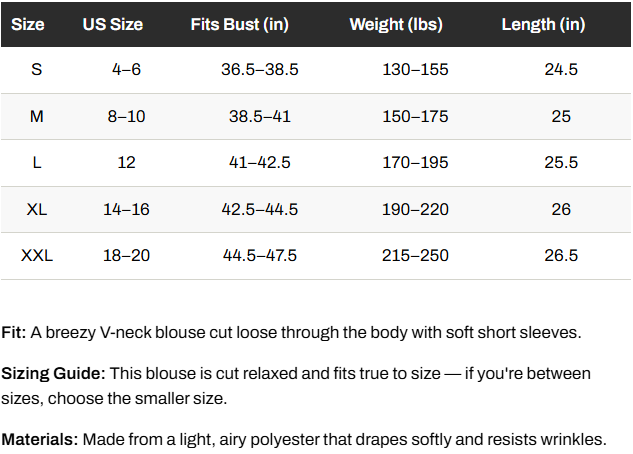Click the 150–175 weight cell
The height and width of the screenshot is (454, 633).
click(415, 117)
